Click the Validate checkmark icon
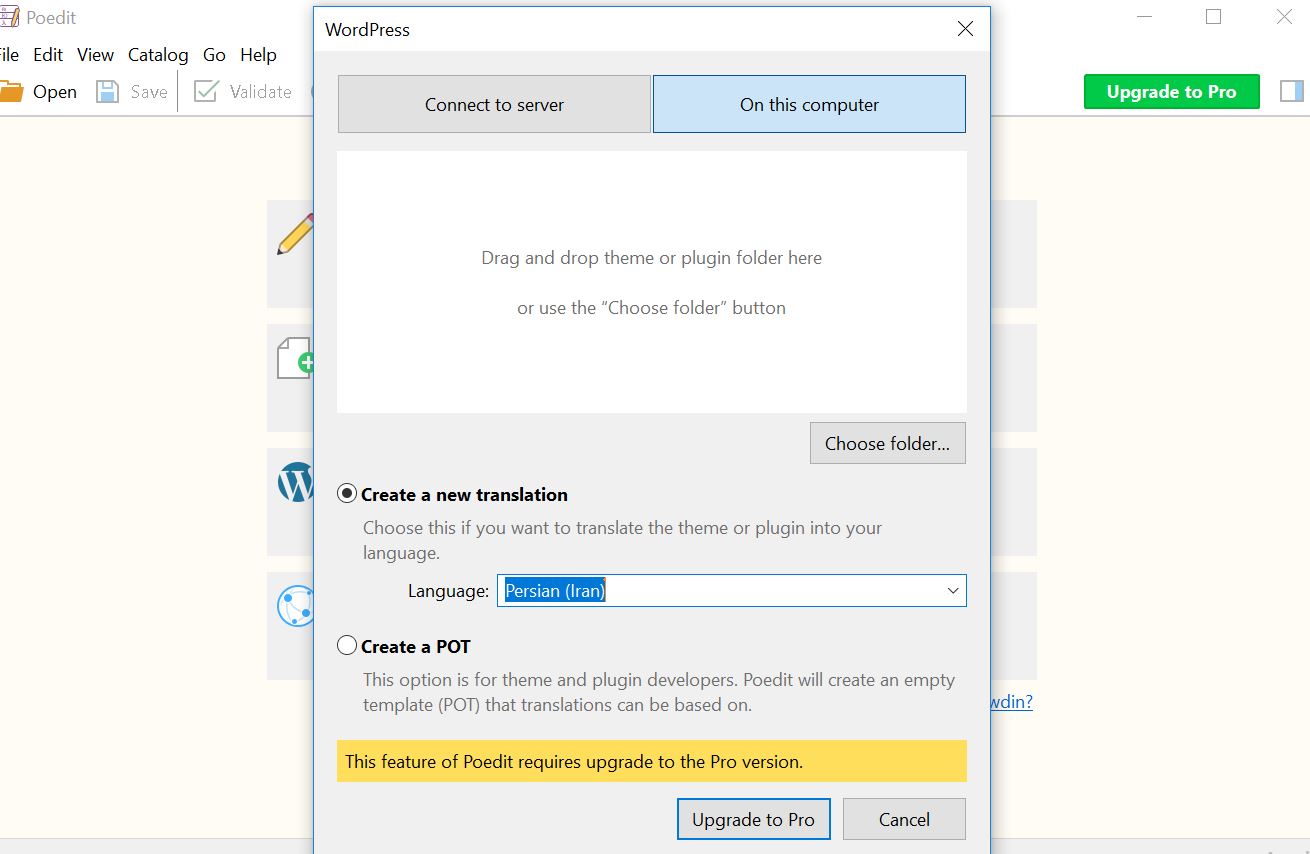This screenshot has height=854, width=1310. pos(206,92)
